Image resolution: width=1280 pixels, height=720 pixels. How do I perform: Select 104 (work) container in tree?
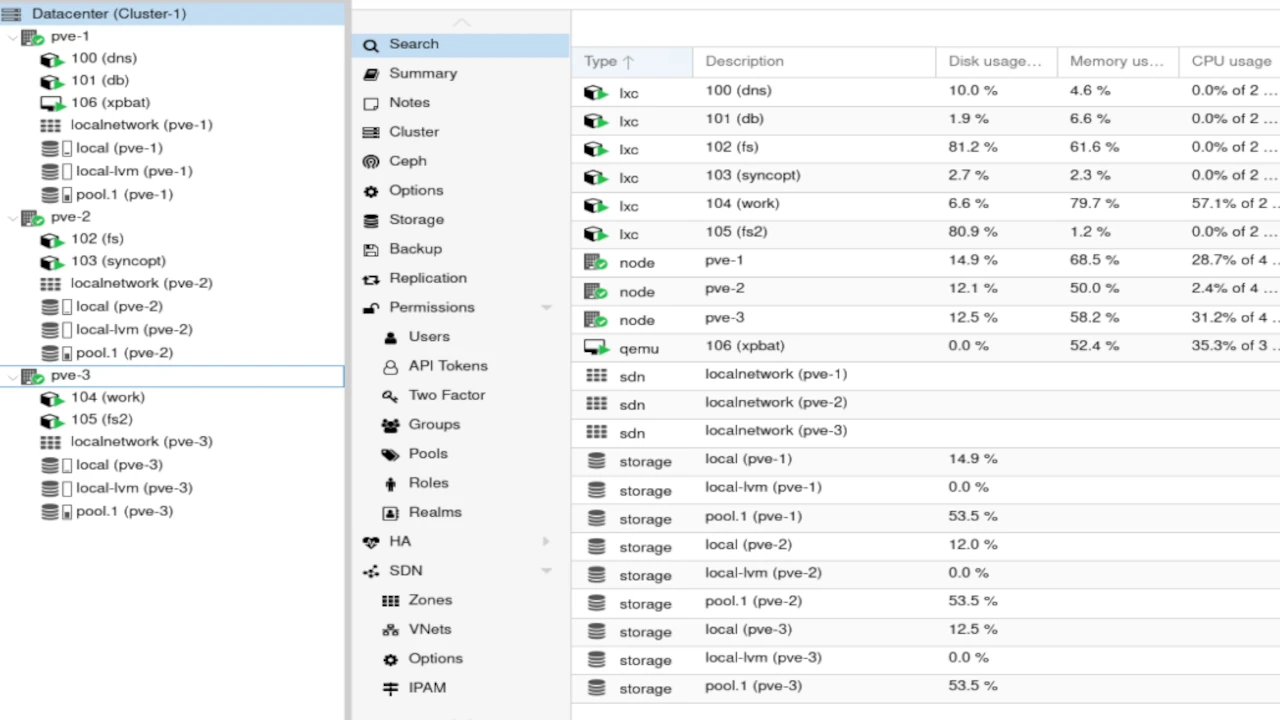pos(107,398)
